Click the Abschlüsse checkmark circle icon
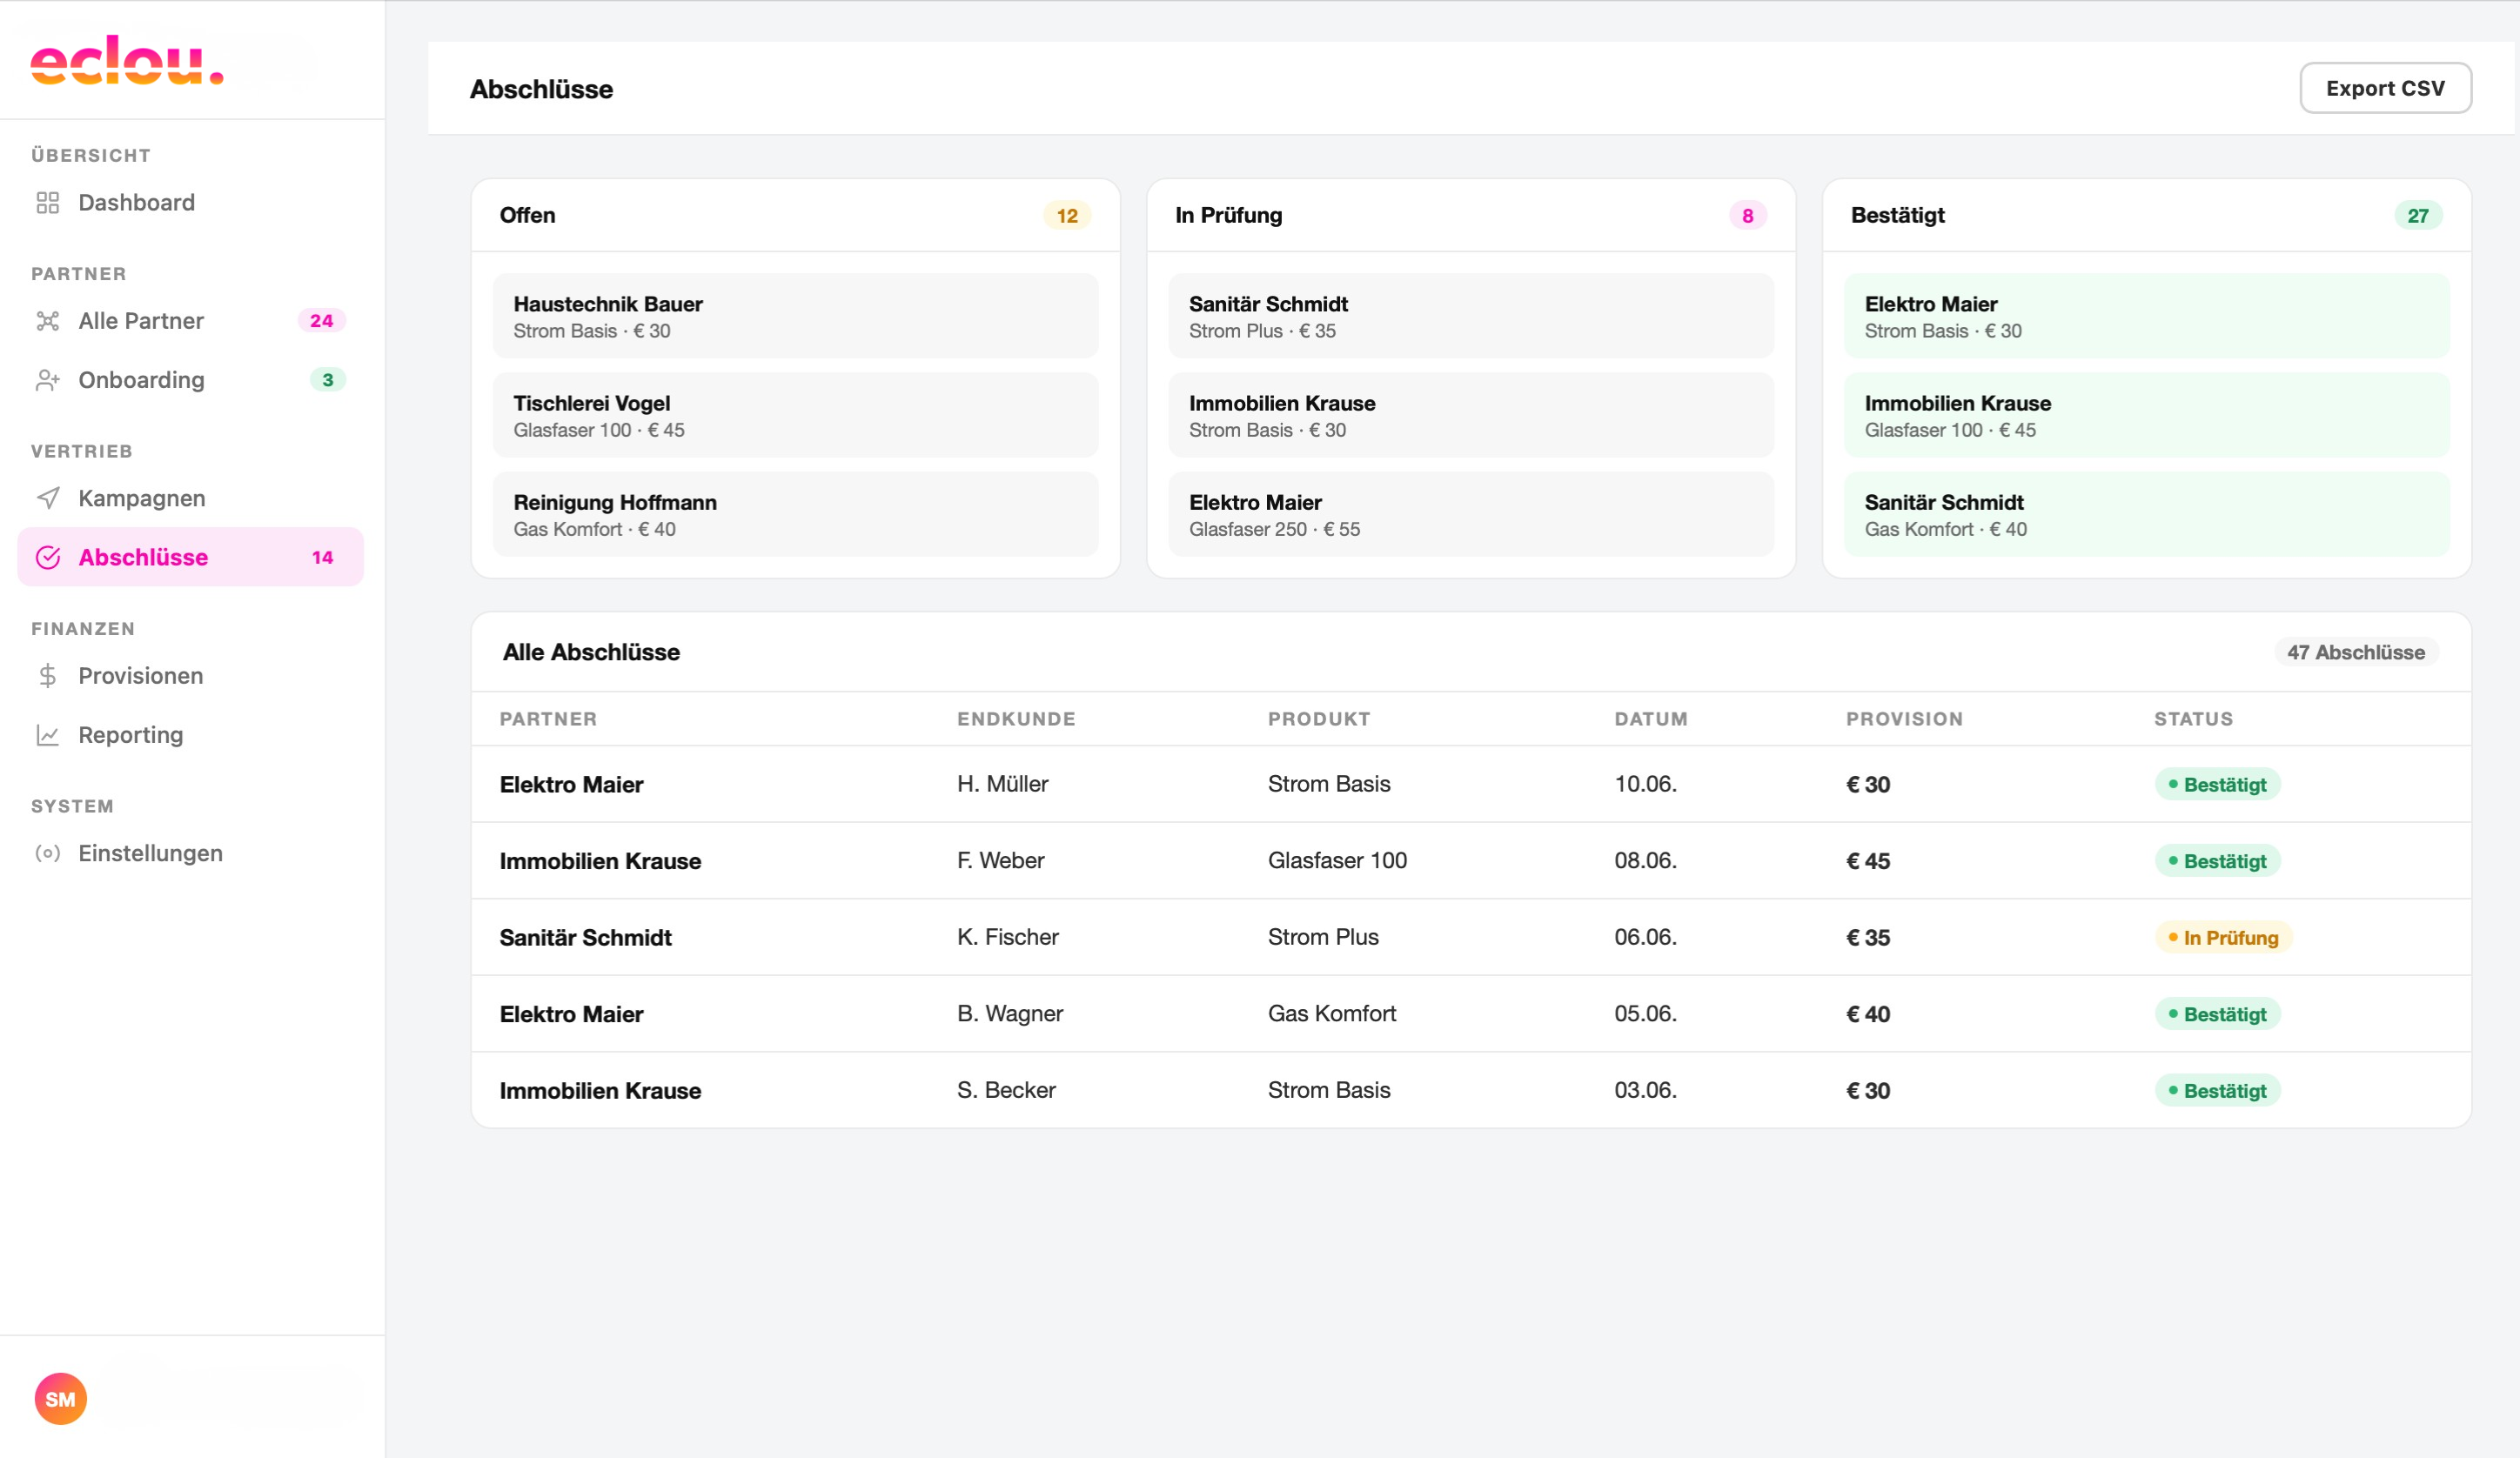Viewport: 2520px width, 1458px height. (47, 557)
